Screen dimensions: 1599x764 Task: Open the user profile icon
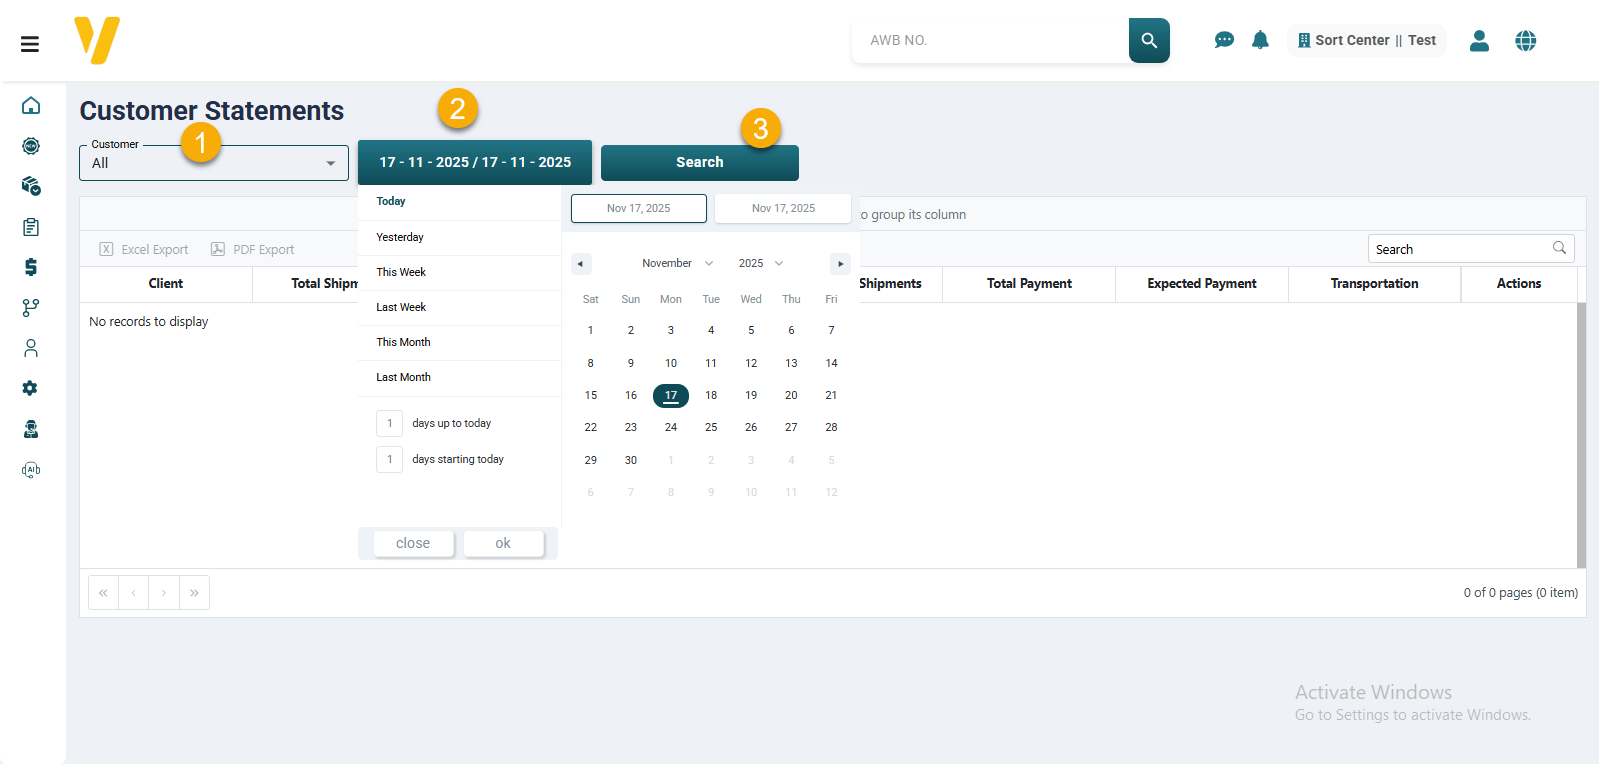tap(1479, 40)
